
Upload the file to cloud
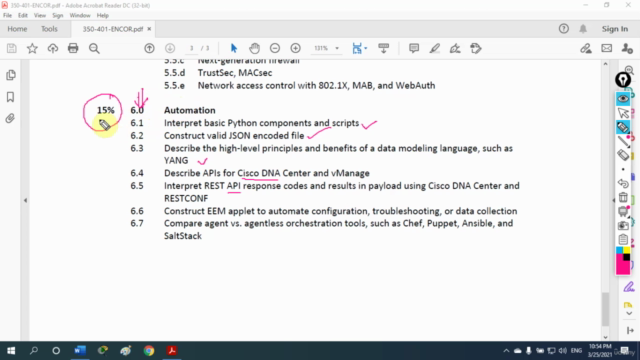pos(53,49)
